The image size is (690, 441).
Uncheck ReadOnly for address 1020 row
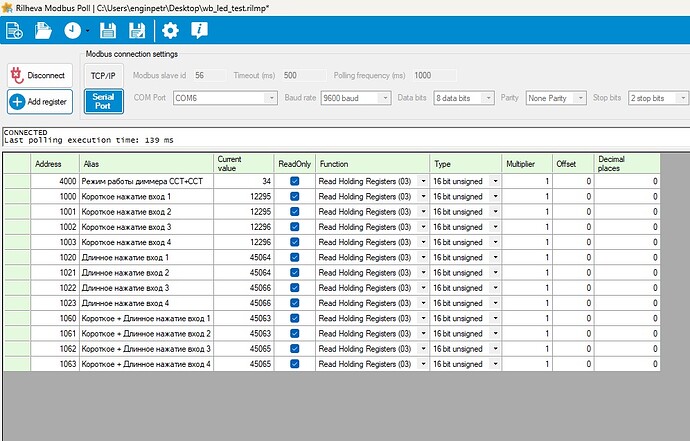(x=294, y=257)
